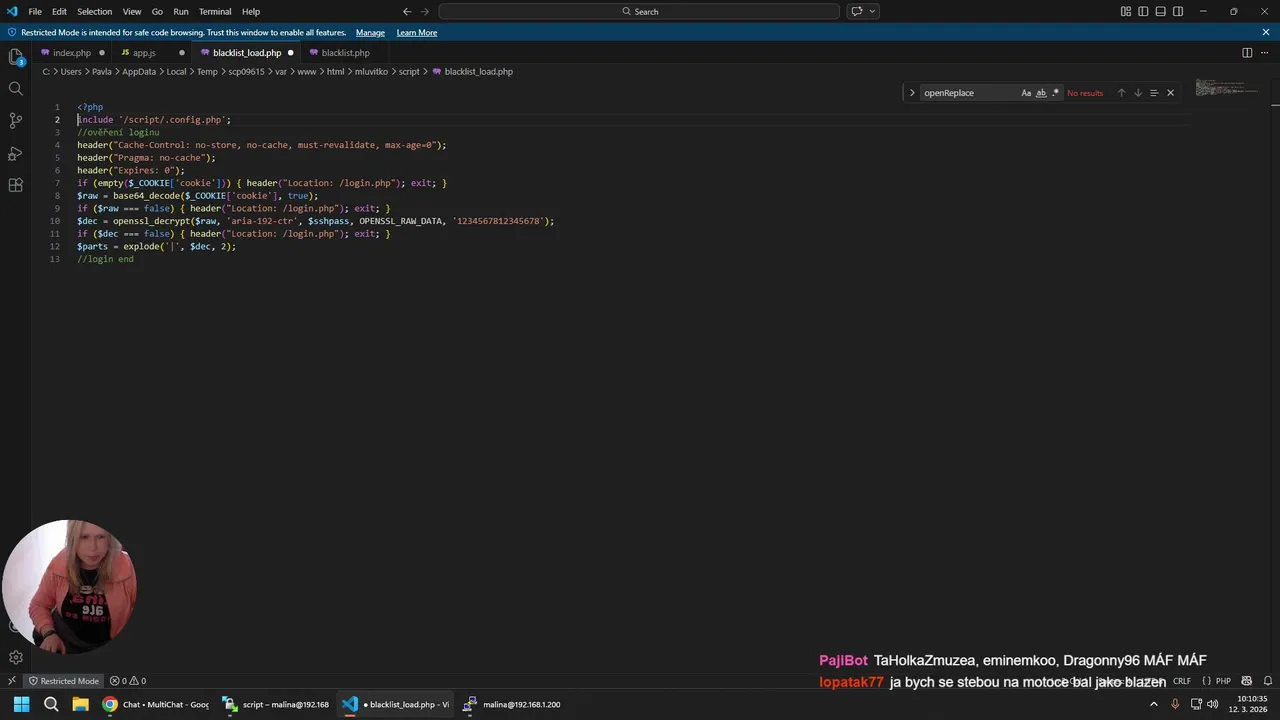Open the Source Control view
This screenshot has height=720, width=1280.
click(x=15, y=121)
